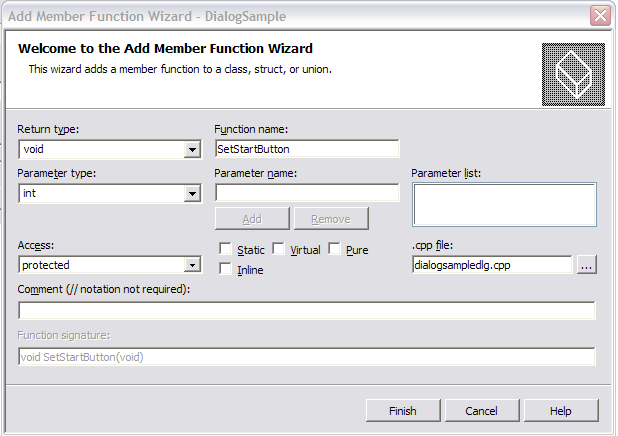Click into the Parameter name field
Image resolution: width=618 pixels, height=436 pixels.
pos(307,193)
